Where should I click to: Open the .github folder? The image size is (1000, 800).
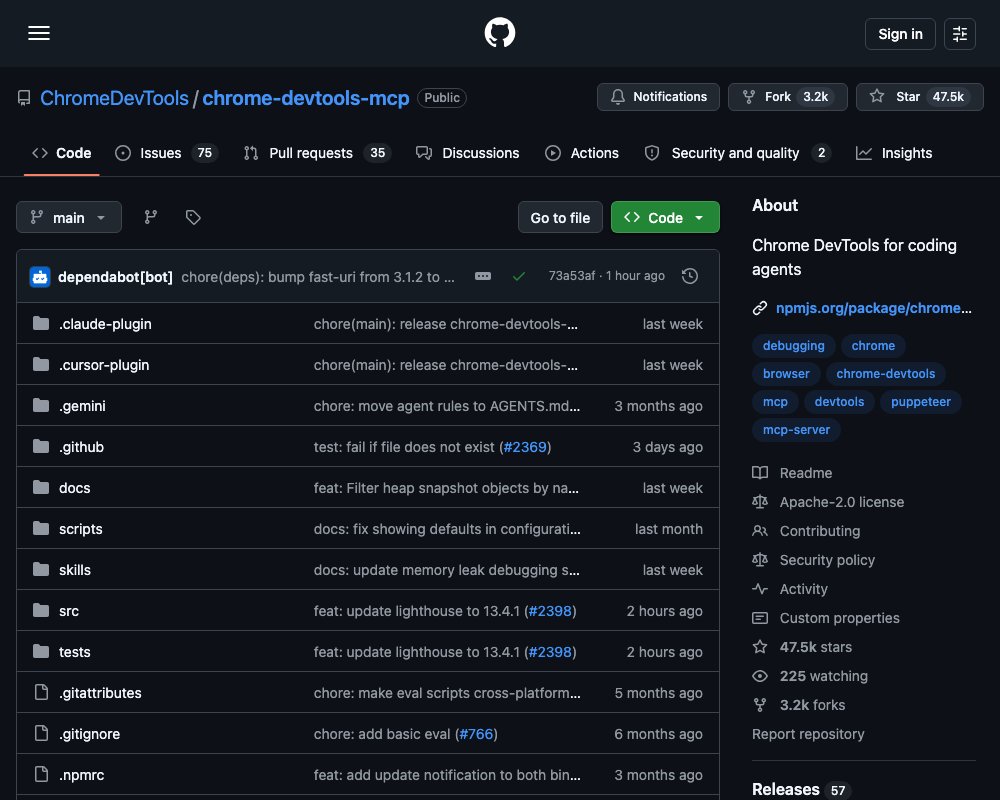[82, 447]
